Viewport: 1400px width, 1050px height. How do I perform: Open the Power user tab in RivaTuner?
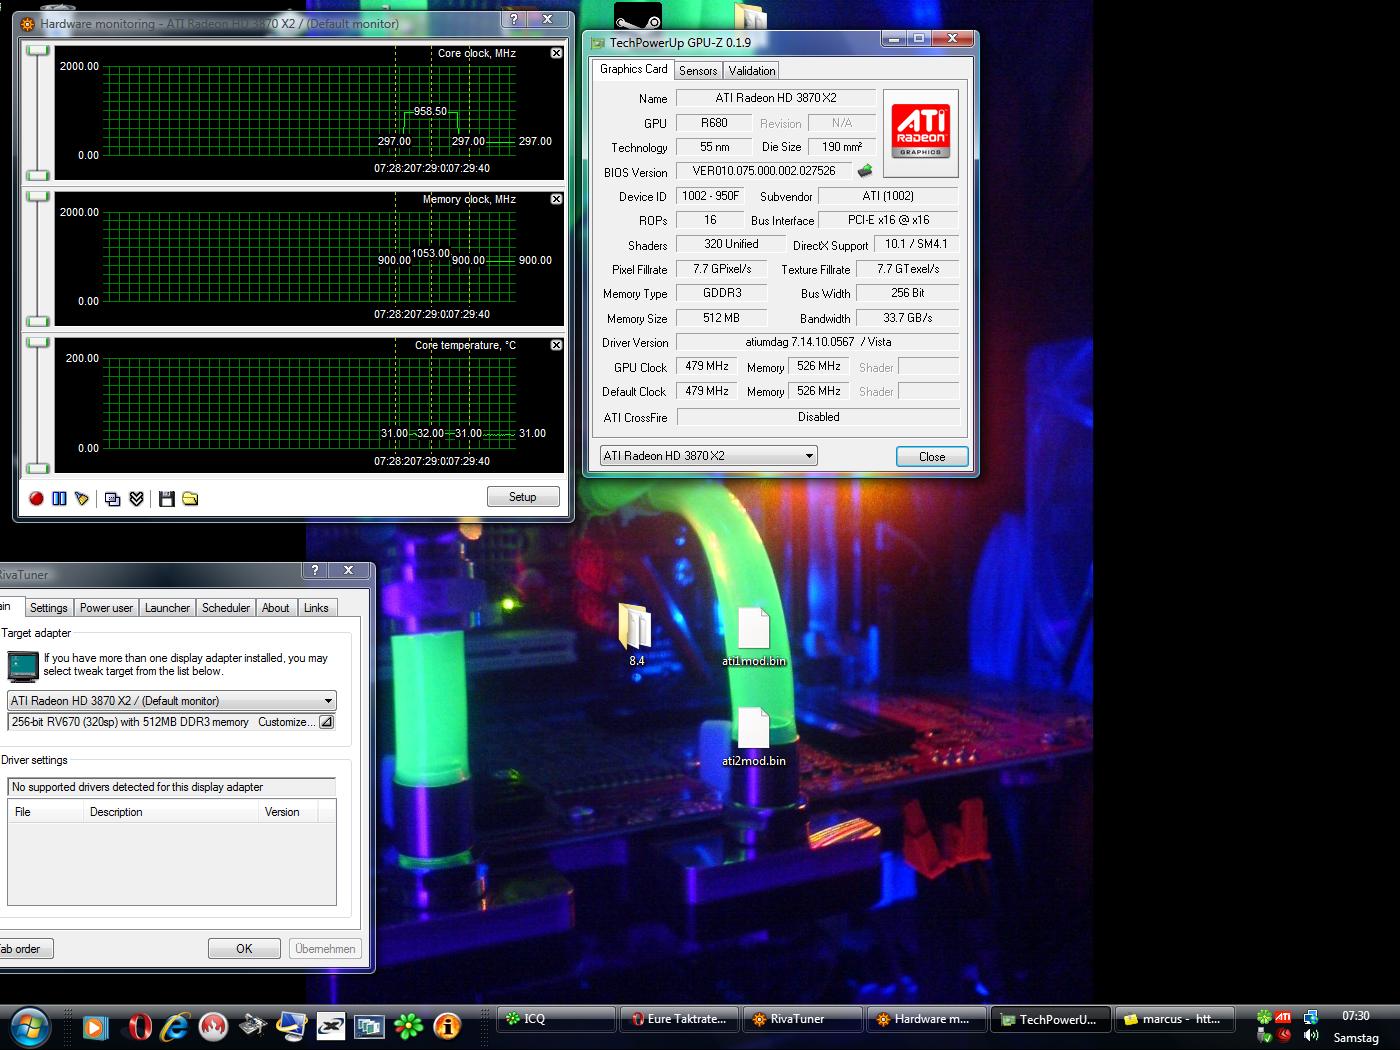(x=106, y=608)
